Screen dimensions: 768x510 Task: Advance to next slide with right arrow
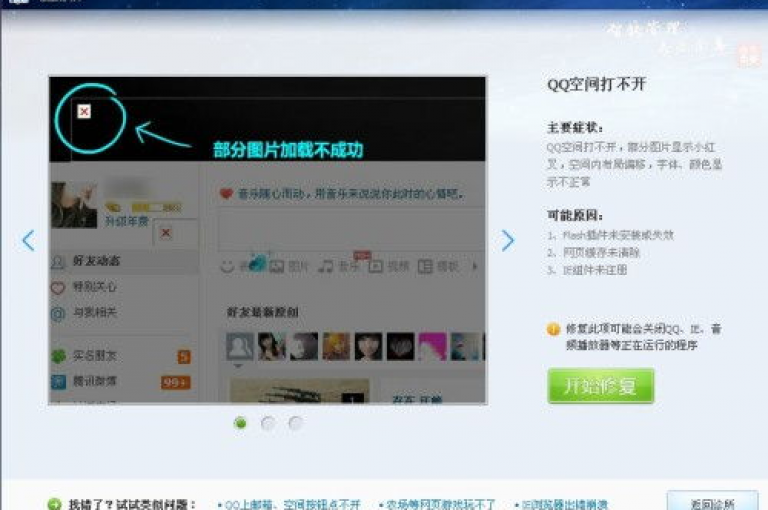pyautogui.click(x=508, y=241)
